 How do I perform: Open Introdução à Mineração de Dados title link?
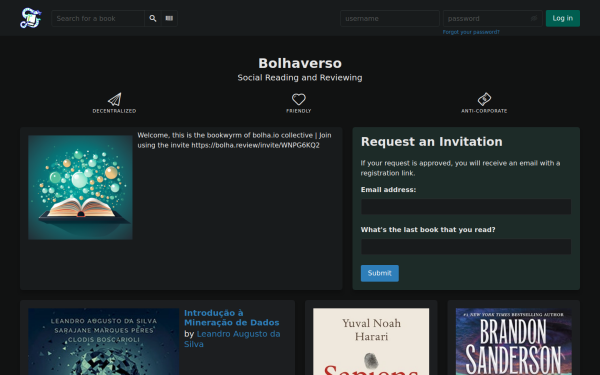232,318
